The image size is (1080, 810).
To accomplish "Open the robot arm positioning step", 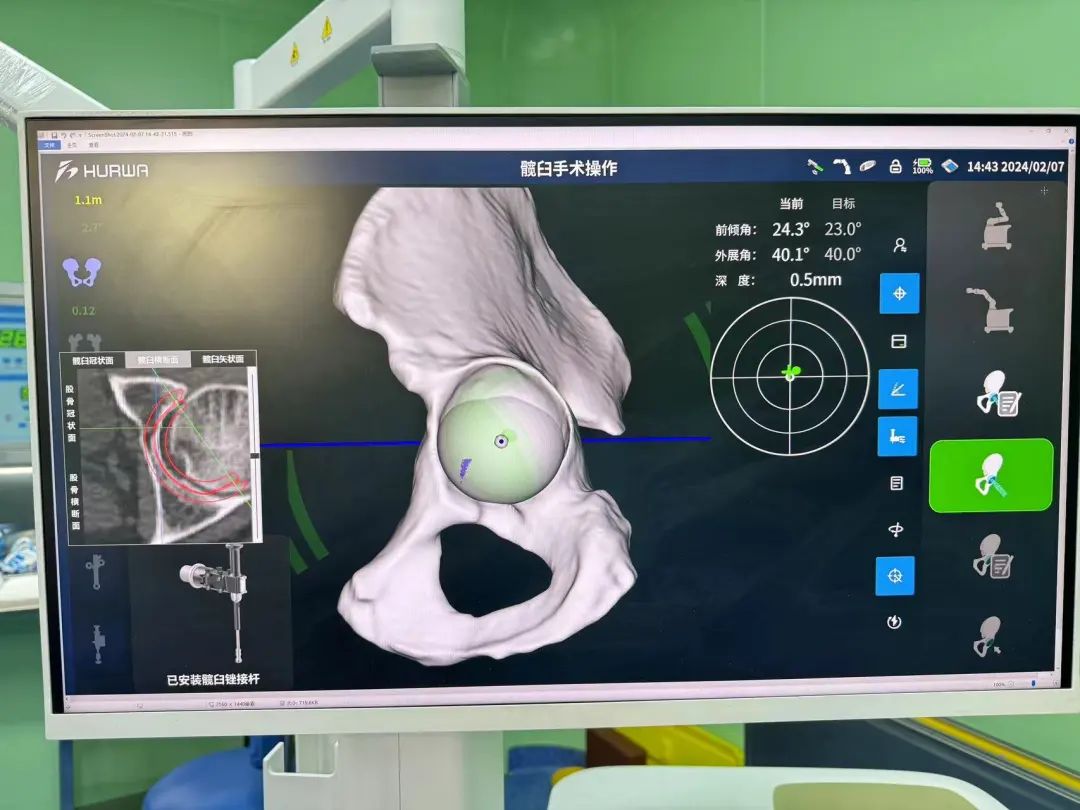I will click(990, 310).
